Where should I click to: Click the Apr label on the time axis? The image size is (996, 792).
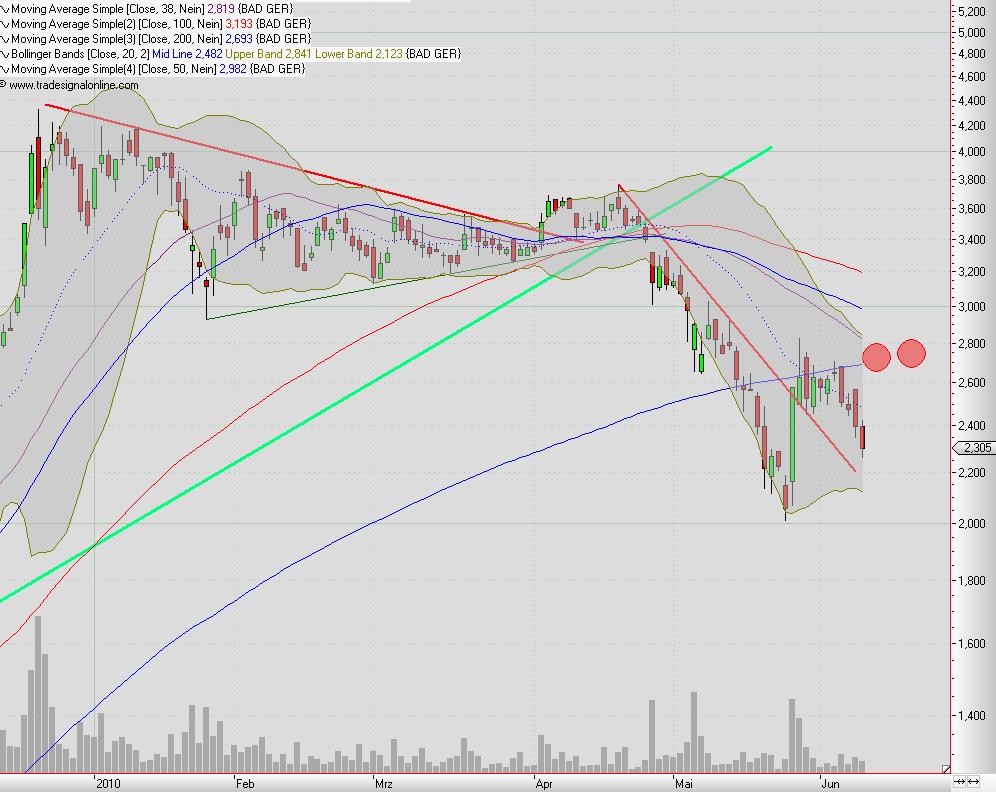pos(544,784)
